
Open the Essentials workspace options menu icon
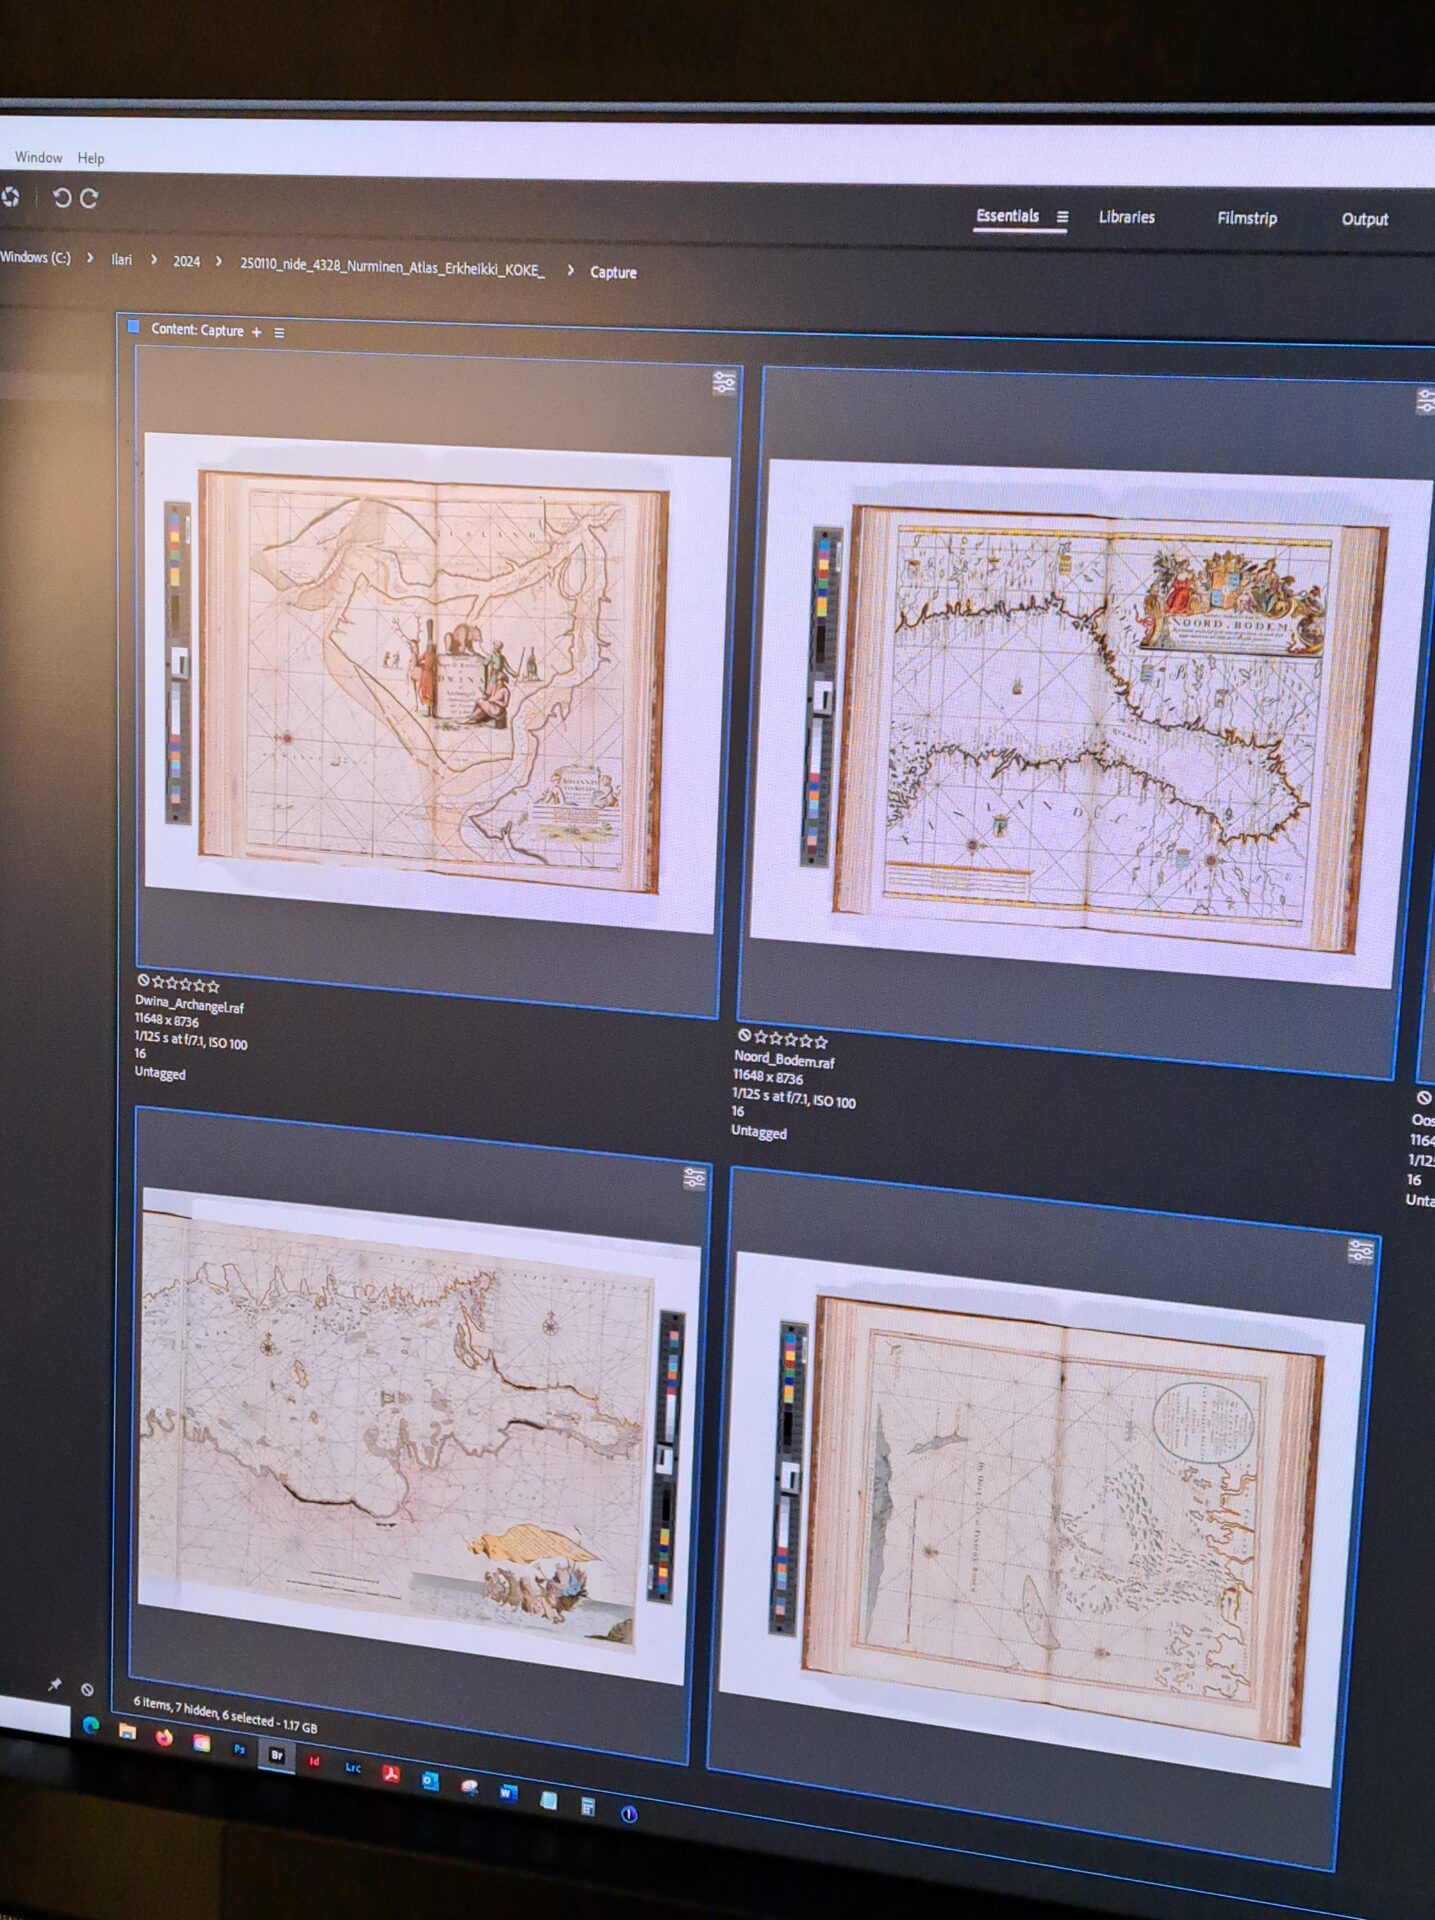click(1062, 216)
